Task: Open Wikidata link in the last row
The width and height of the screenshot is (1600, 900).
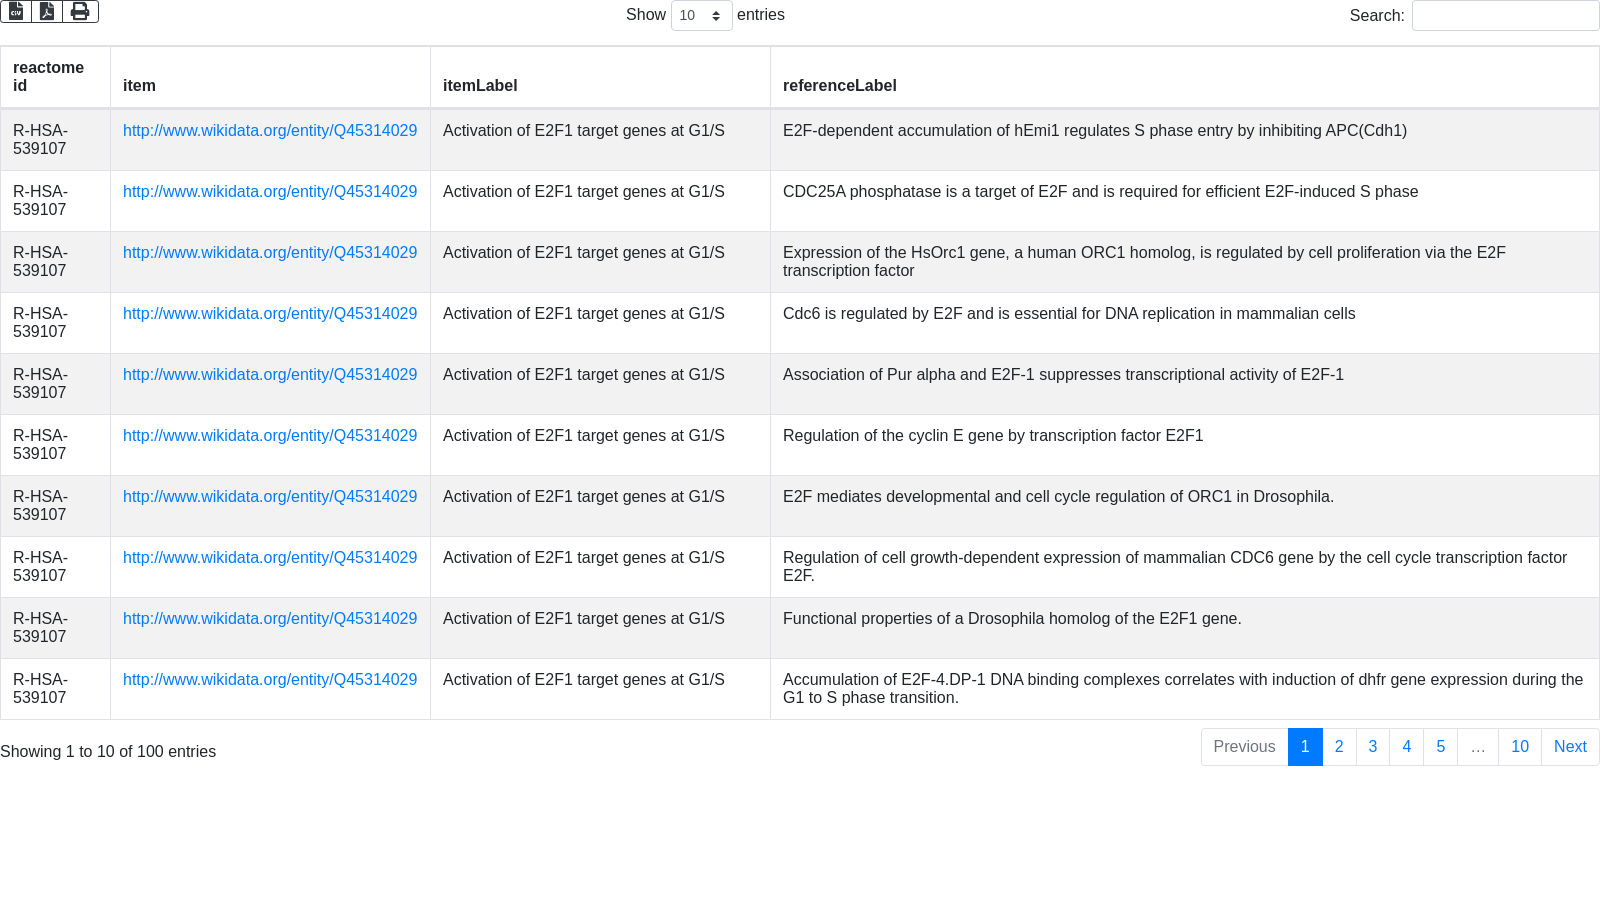Action: pos(270,680)
